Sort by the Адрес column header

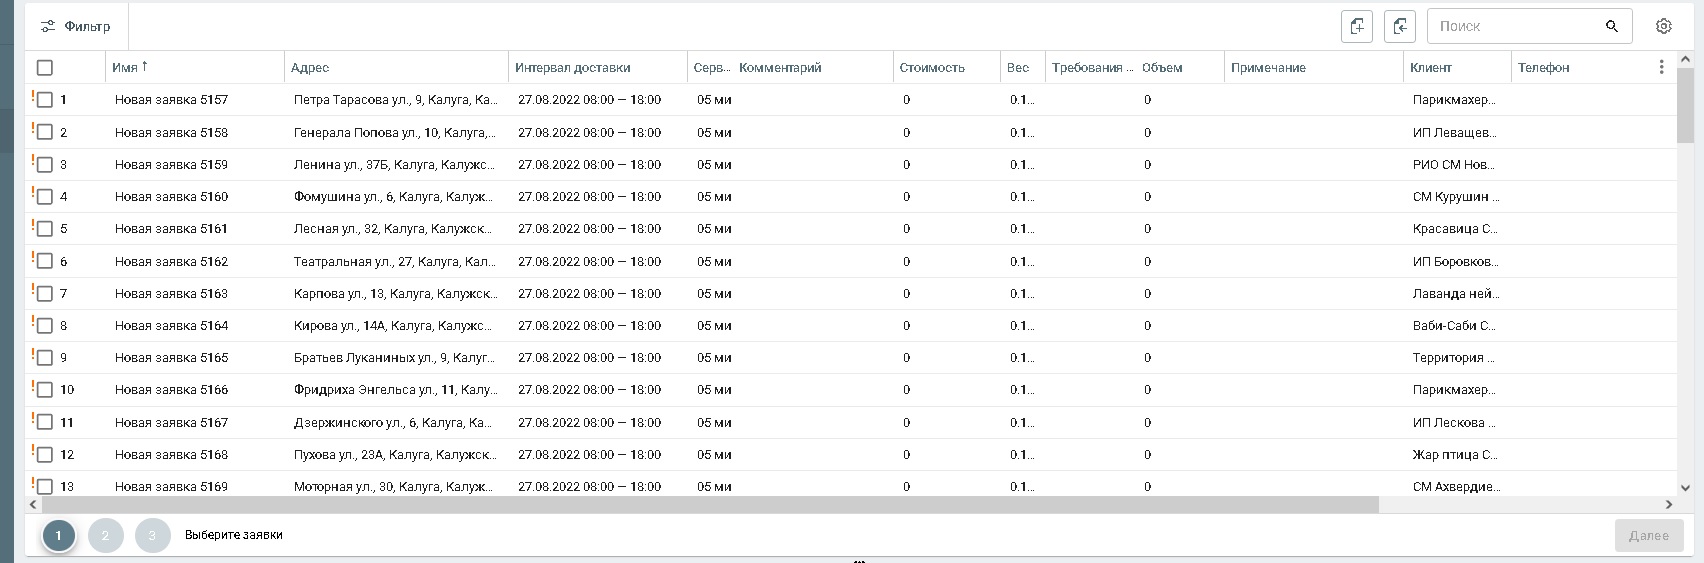tap(310, 68)
